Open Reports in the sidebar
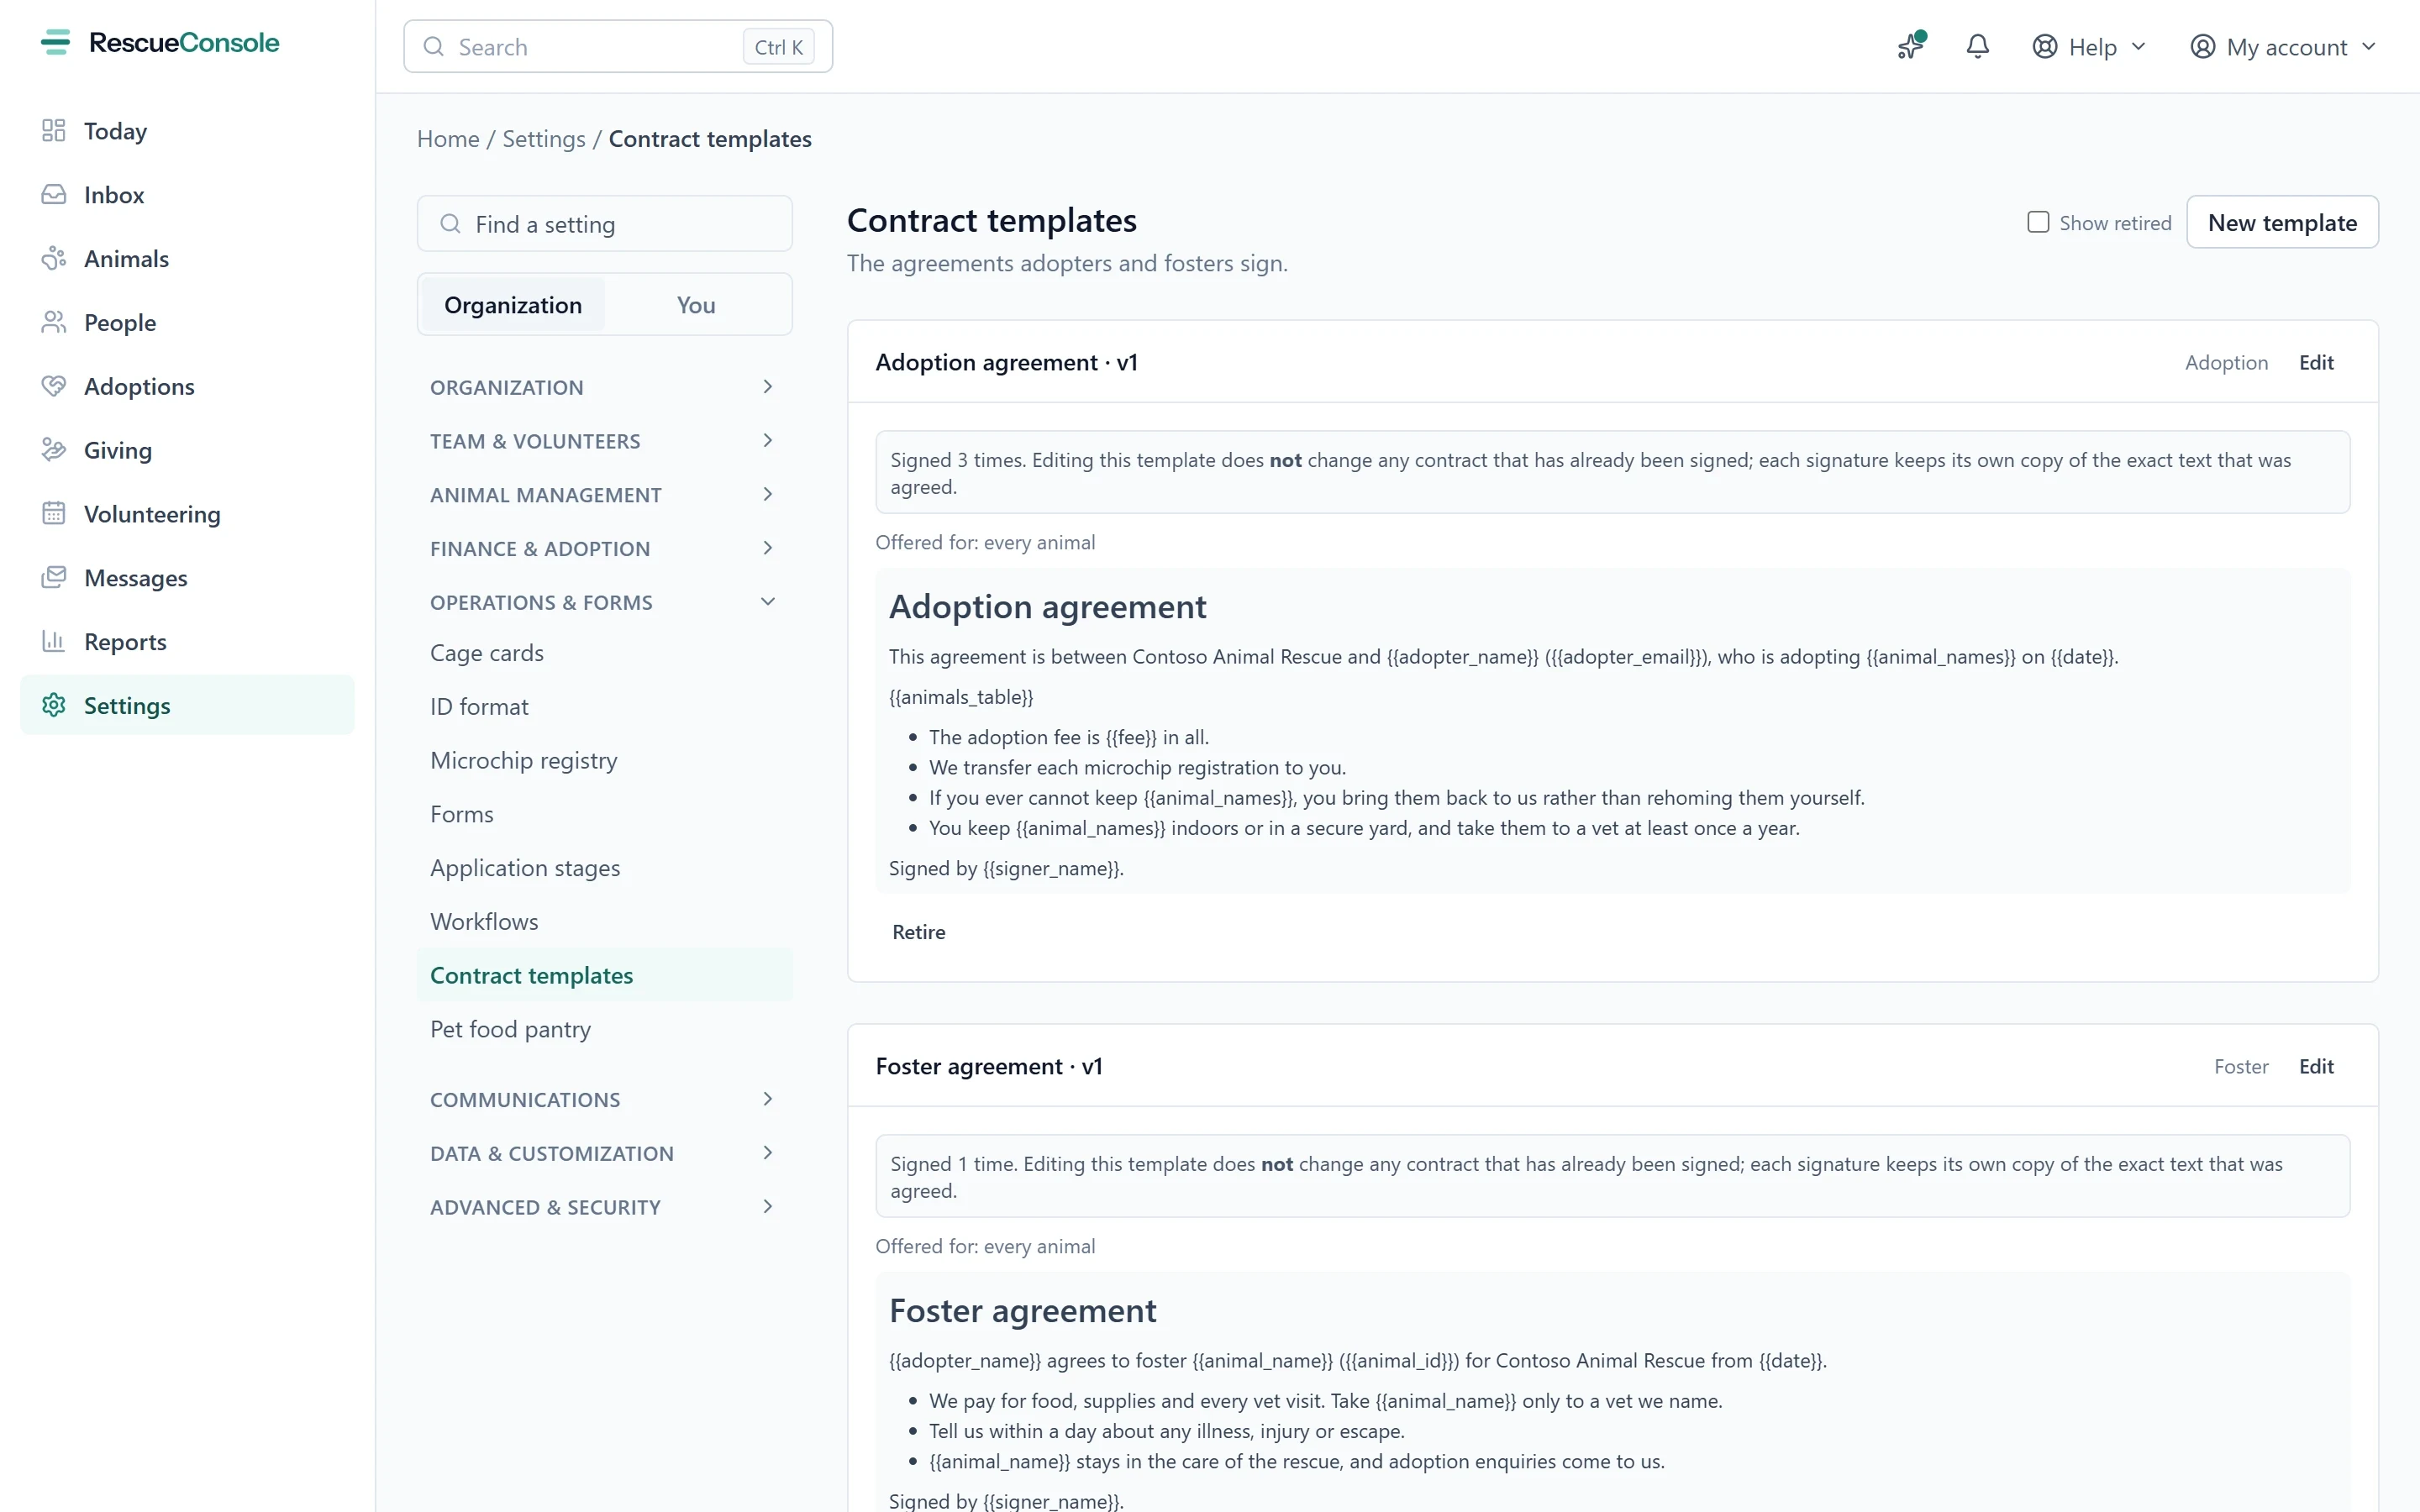This screenshot has width=2420, height=1512. 187,642
